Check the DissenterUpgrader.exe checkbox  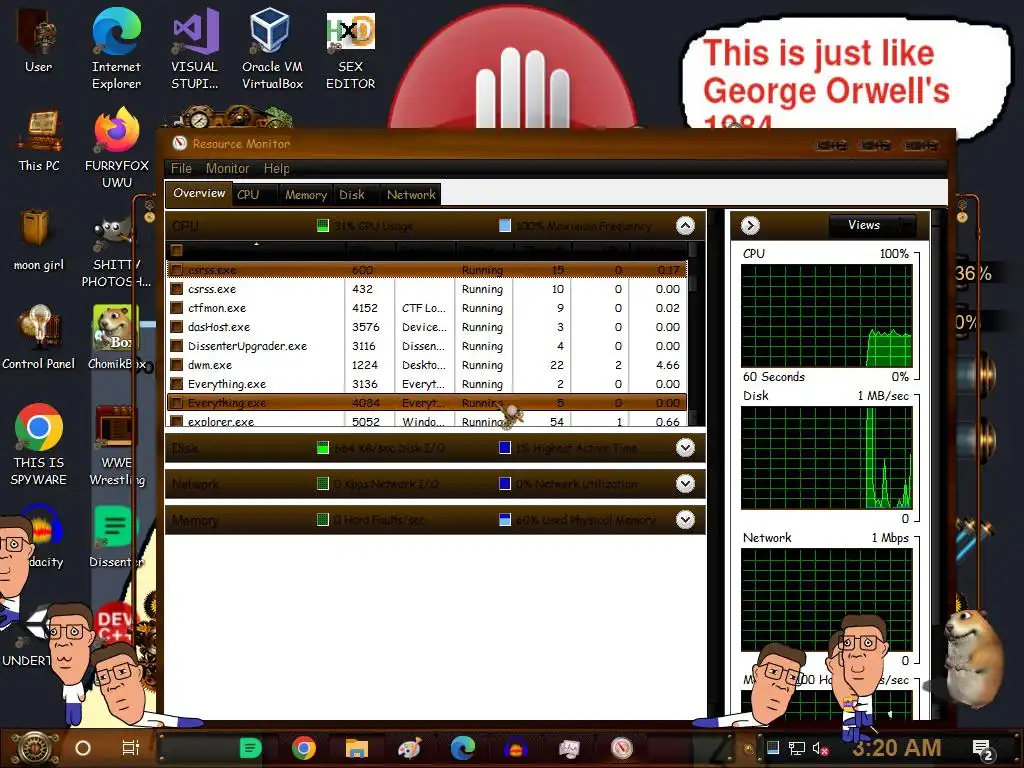coord(176,345)
